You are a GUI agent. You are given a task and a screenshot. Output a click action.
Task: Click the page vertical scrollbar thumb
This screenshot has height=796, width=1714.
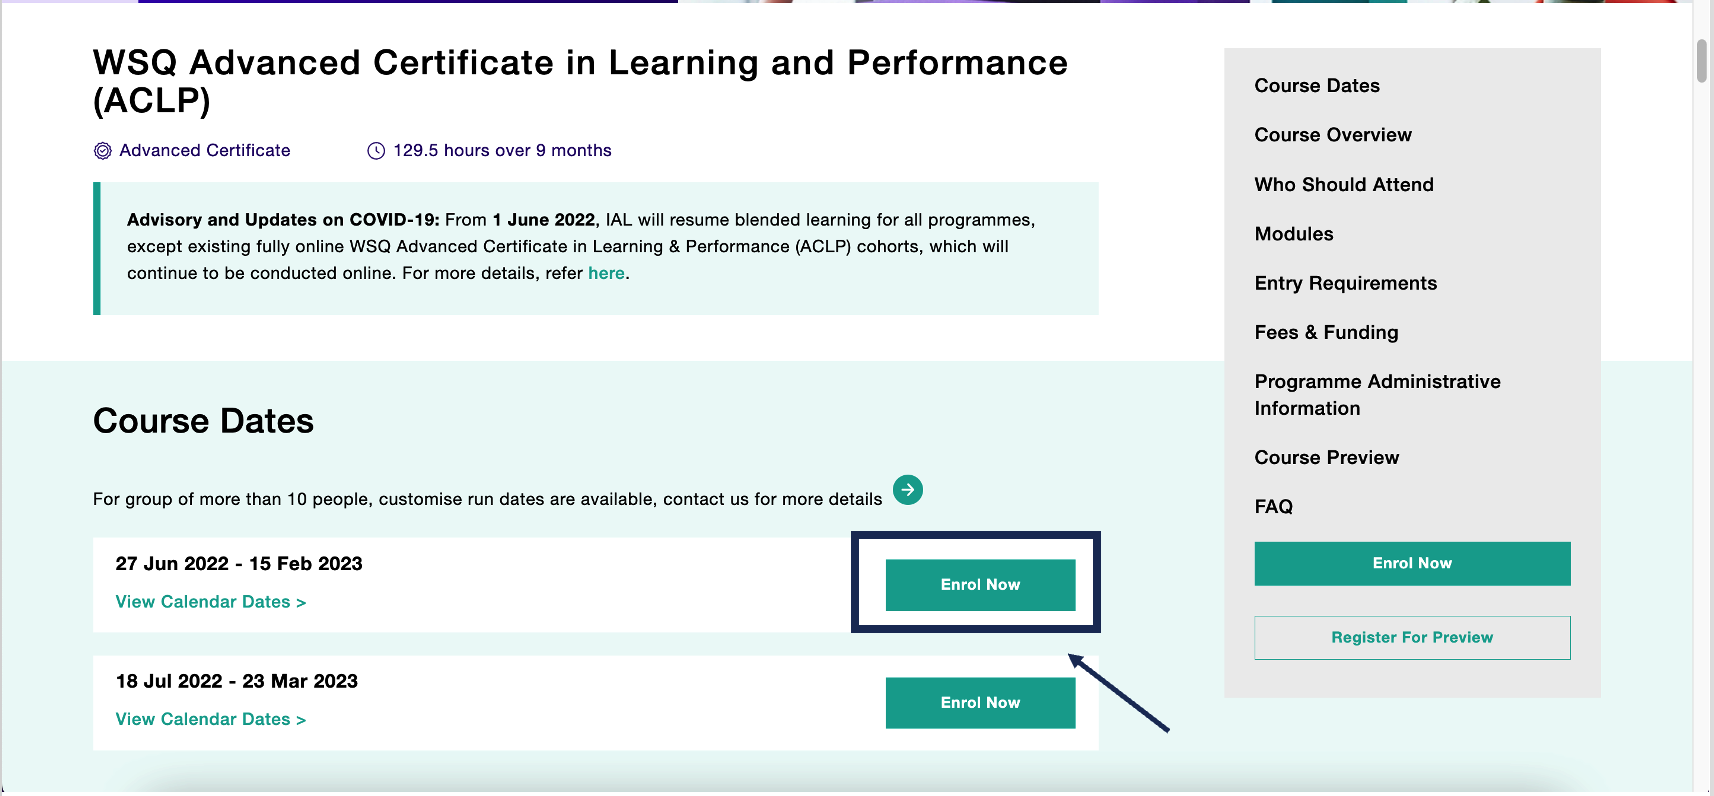pyautogui.click(x=1702, y=61)
